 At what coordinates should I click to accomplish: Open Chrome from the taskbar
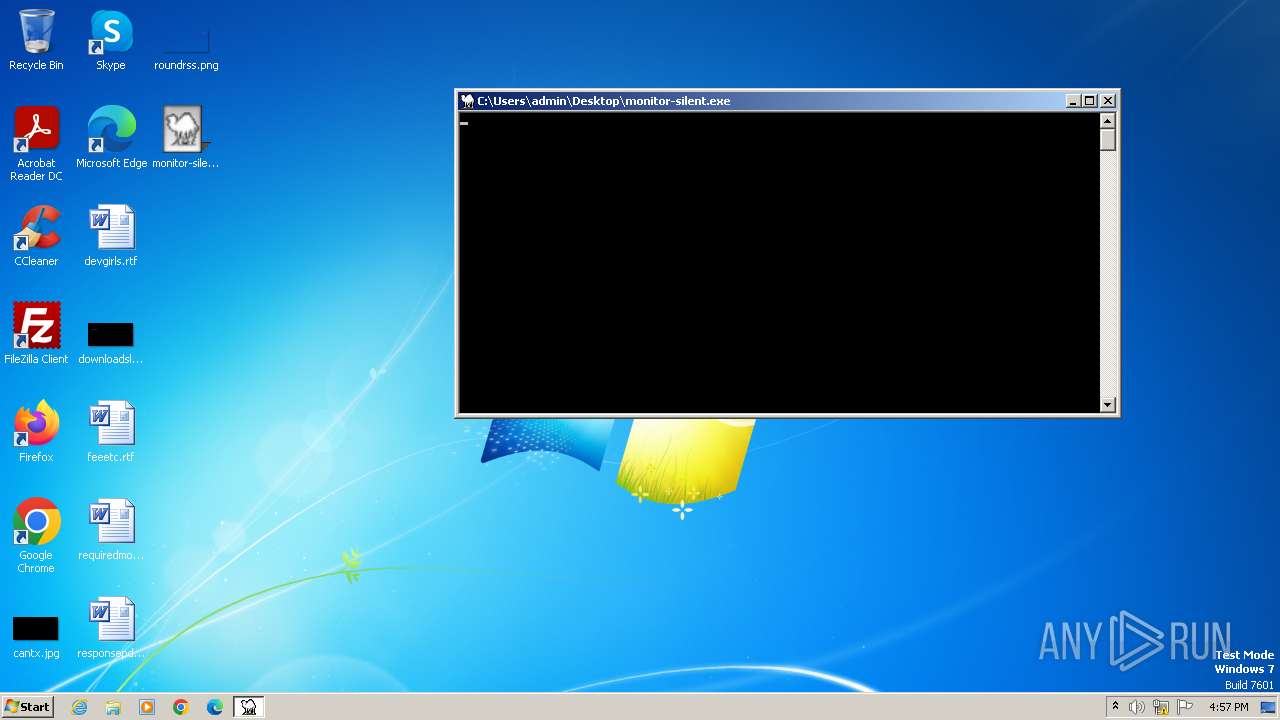pyautogui.click(x=181, y=707)
